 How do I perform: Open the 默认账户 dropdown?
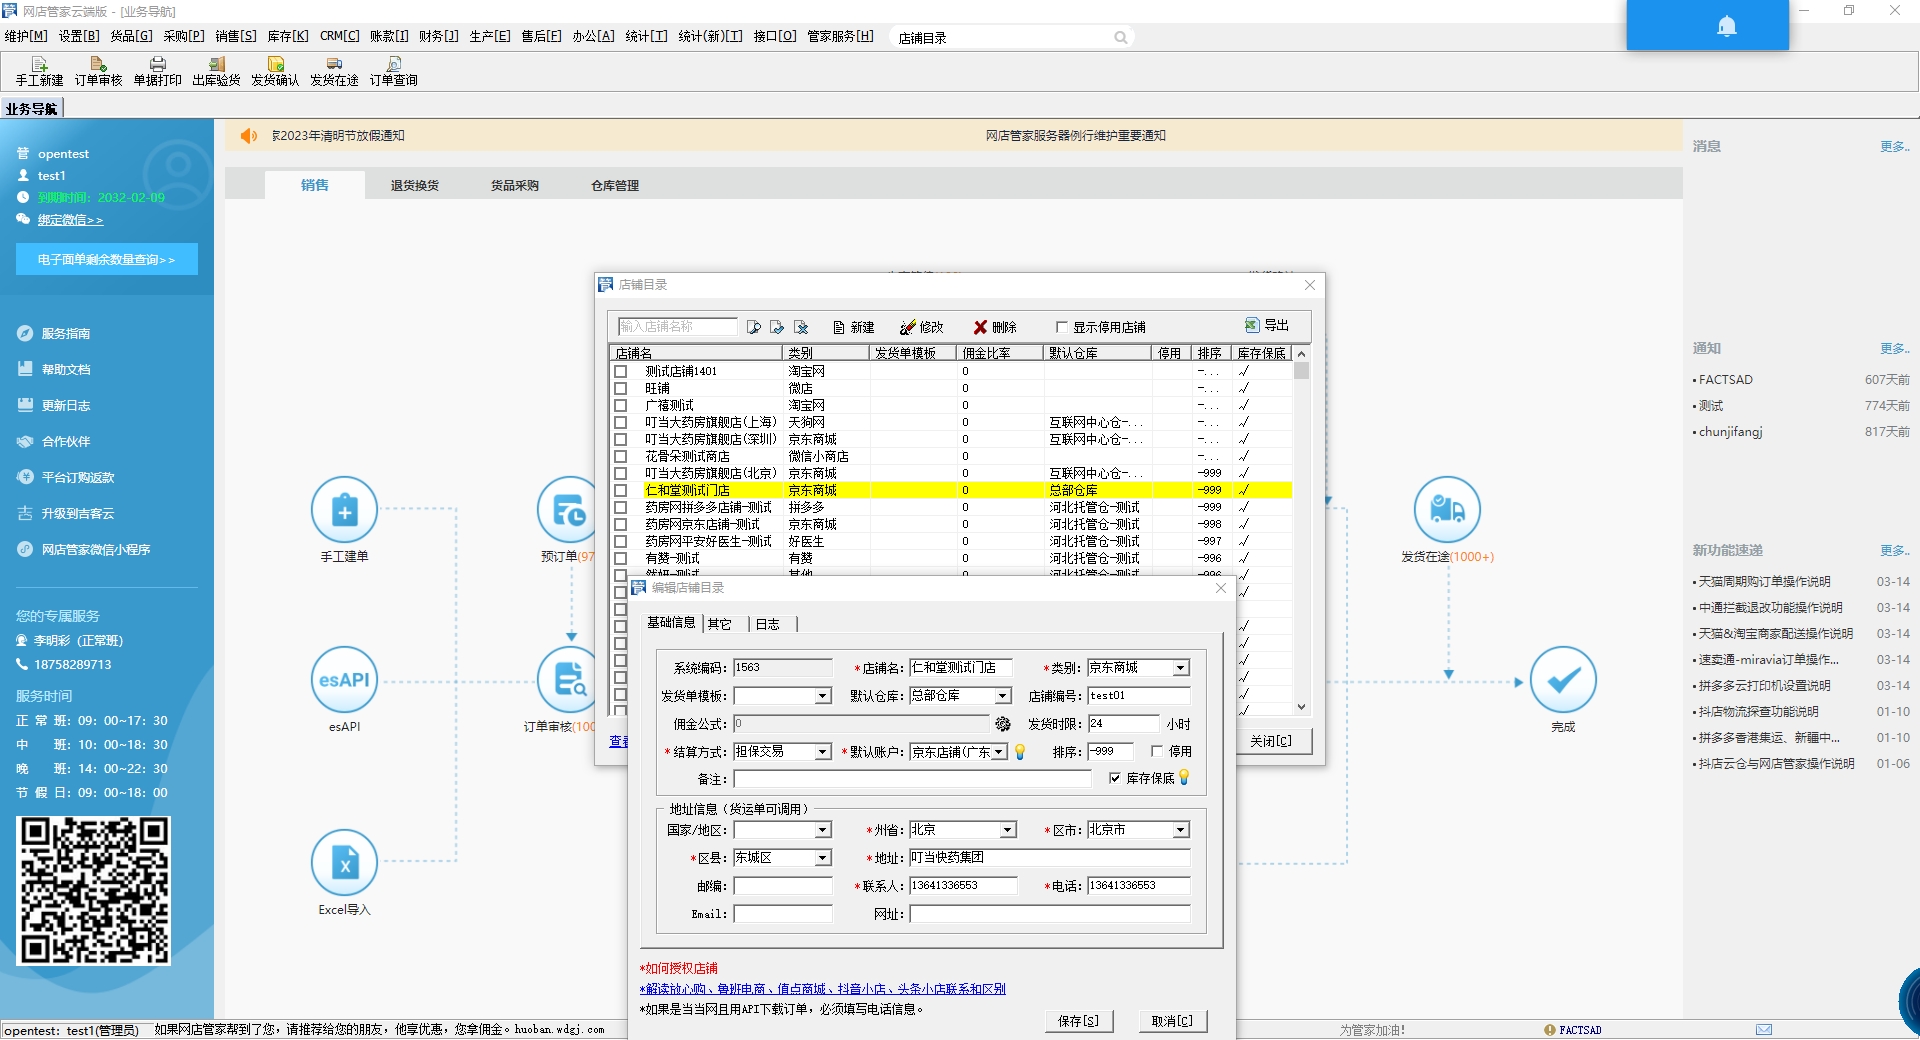pos(999,752)
